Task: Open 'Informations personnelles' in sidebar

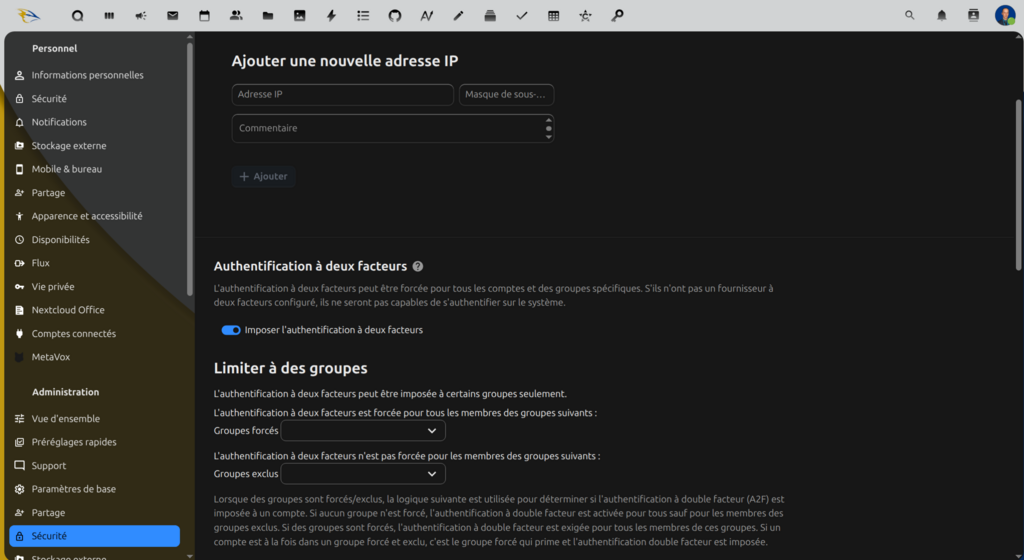Action: pyautogui.click(x=87, y=75)
